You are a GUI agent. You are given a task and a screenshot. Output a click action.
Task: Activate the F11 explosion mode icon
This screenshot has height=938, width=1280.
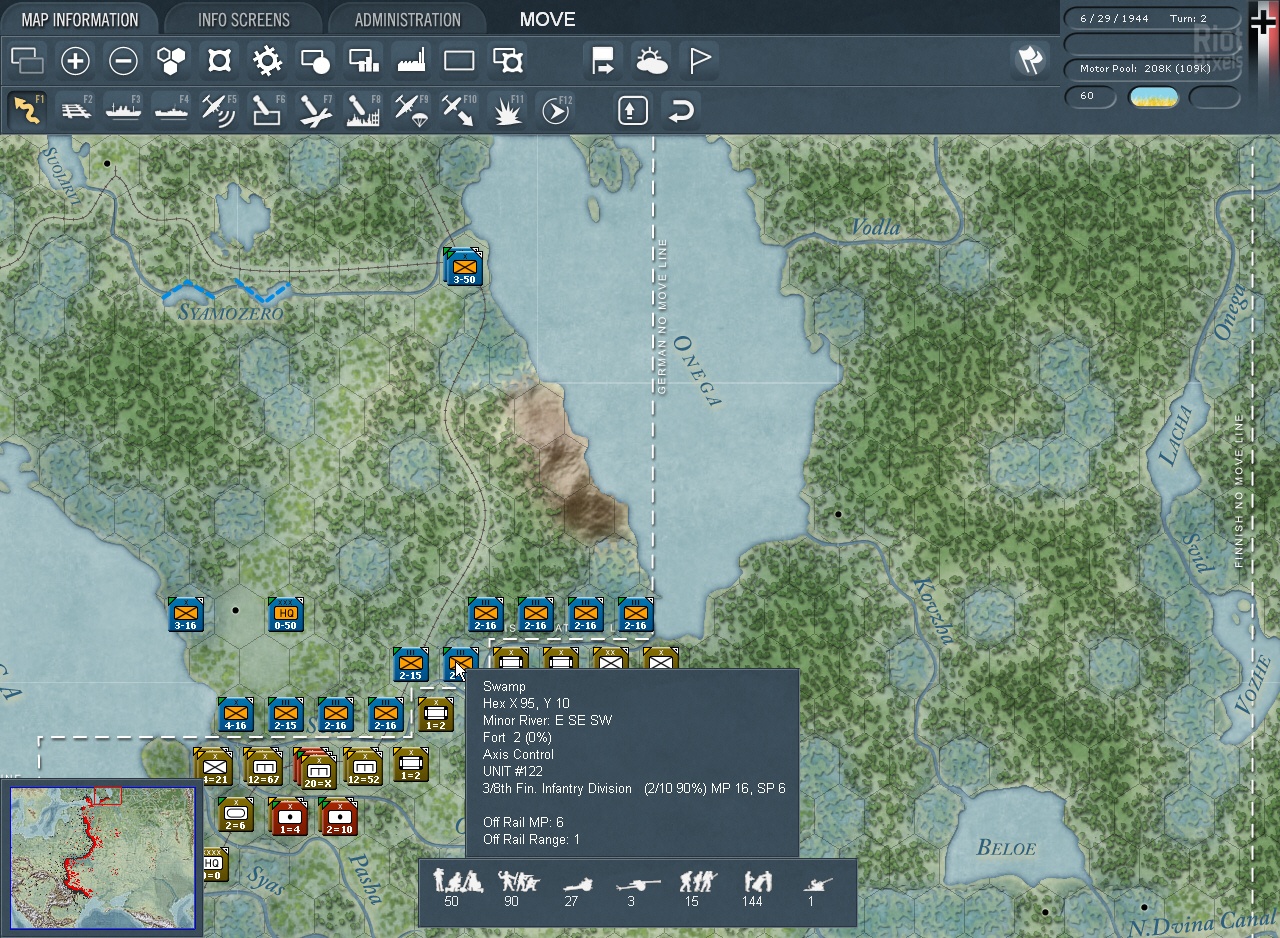(x=508, y=110)
